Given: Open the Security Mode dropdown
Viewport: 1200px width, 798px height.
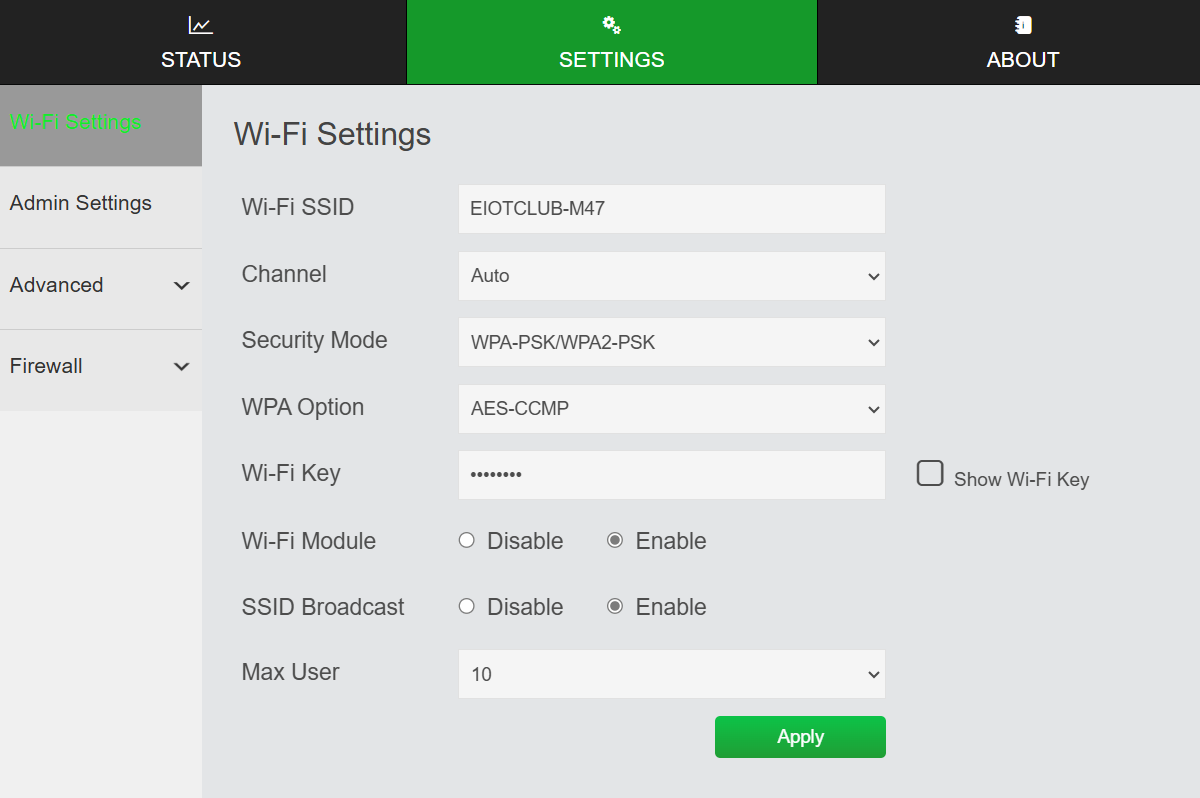Looking at the screenshot, I should coord(671,343).
